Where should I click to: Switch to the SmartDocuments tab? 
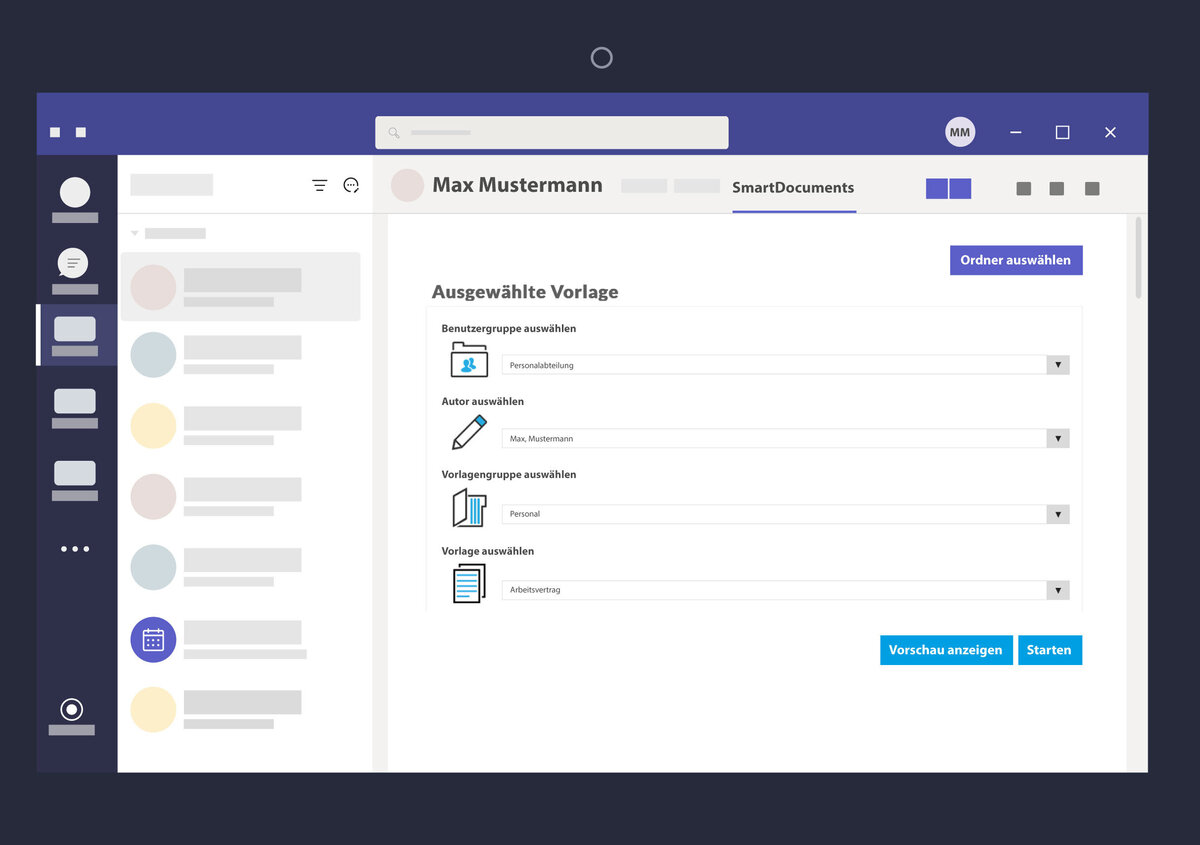[793, 187]
